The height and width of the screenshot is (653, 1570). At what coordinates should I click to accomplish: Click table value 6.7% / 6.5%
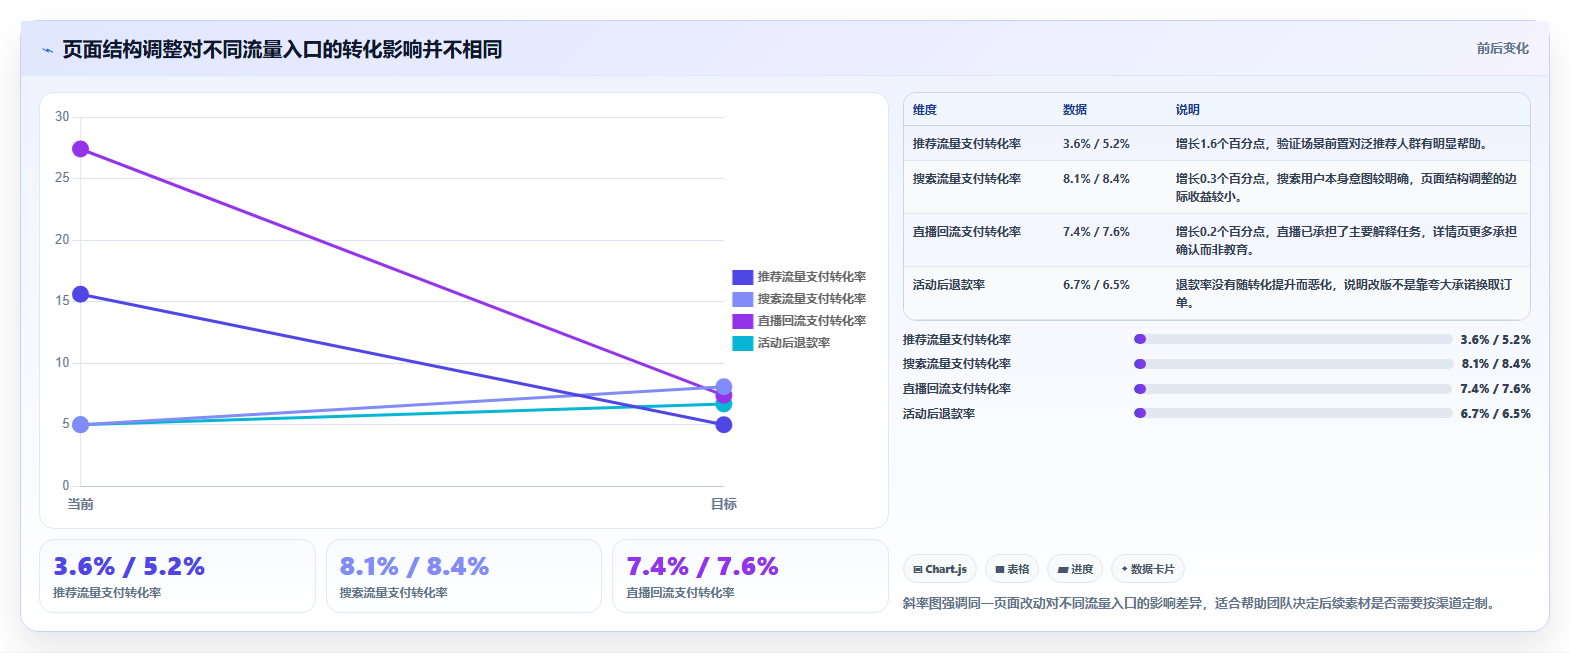[1096, 285]
